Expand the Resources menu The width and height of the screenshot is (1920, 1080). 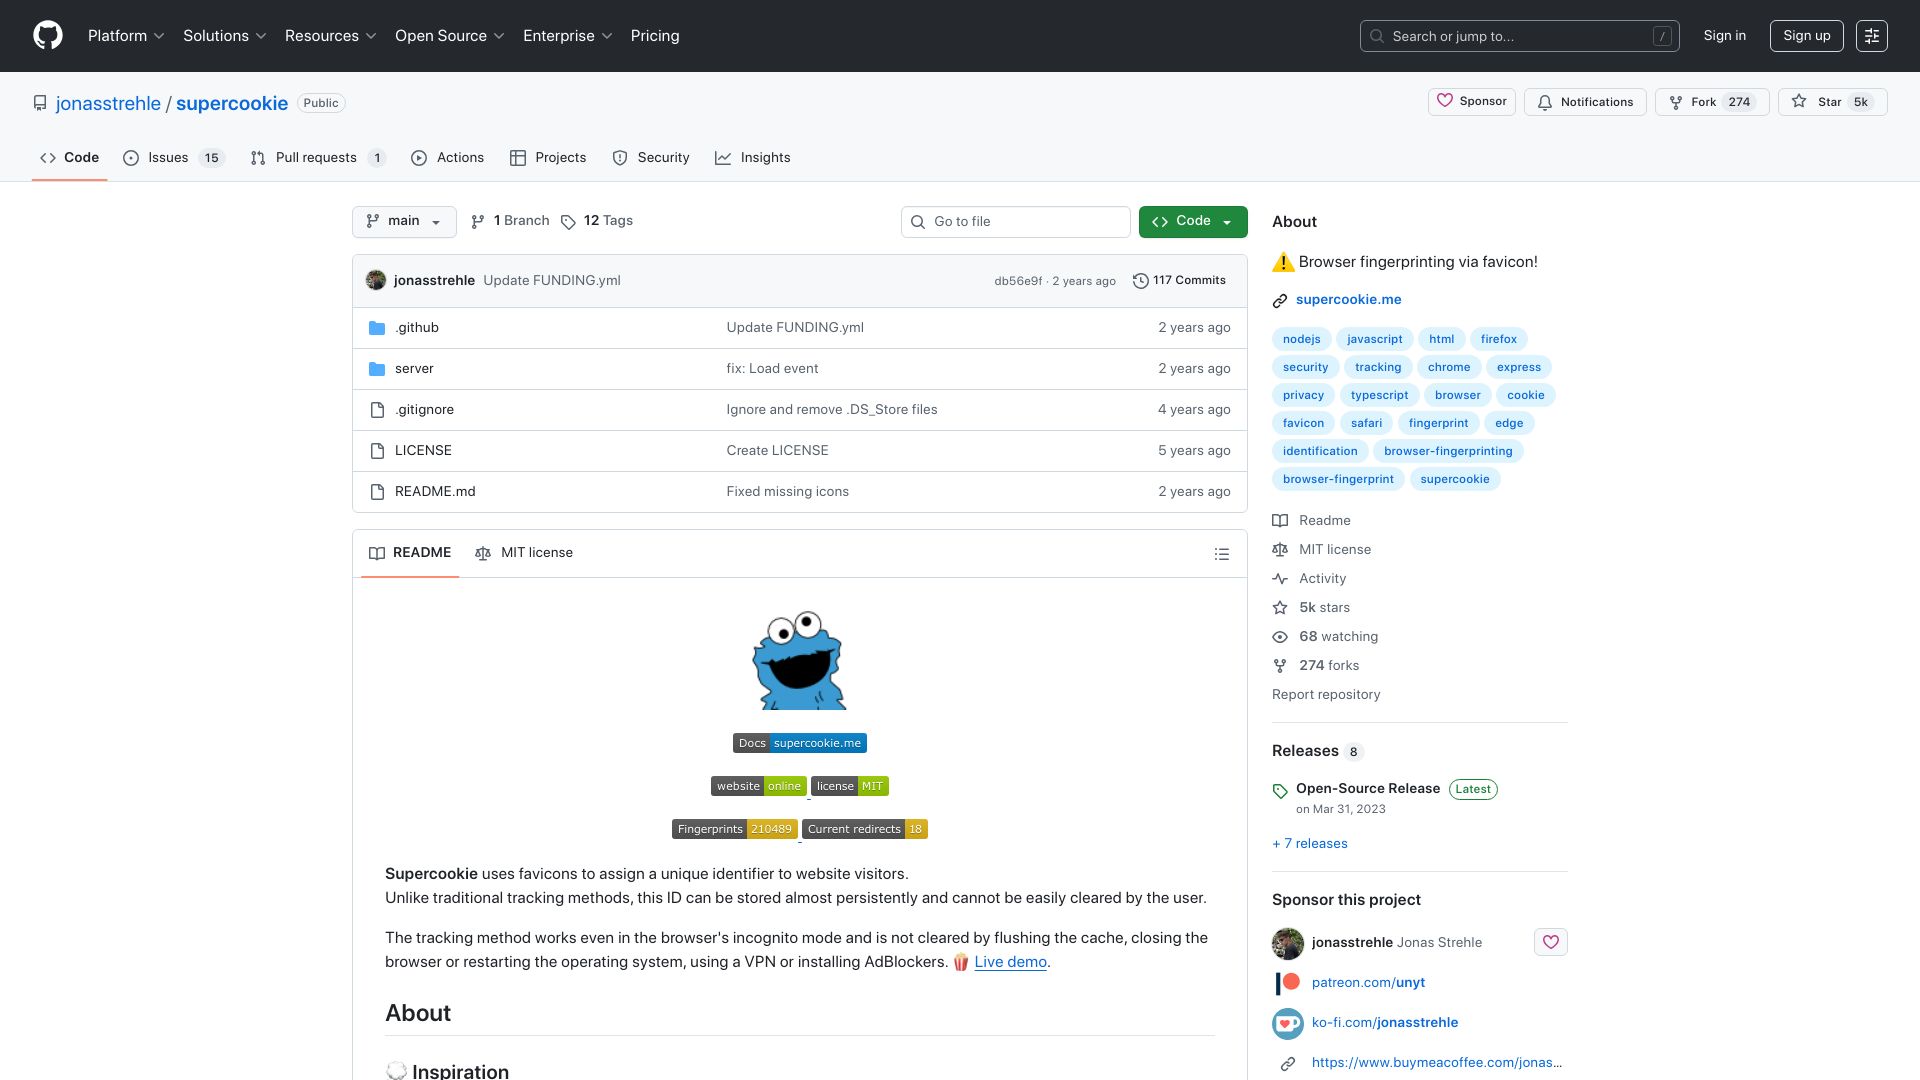[x=331, y=36]
